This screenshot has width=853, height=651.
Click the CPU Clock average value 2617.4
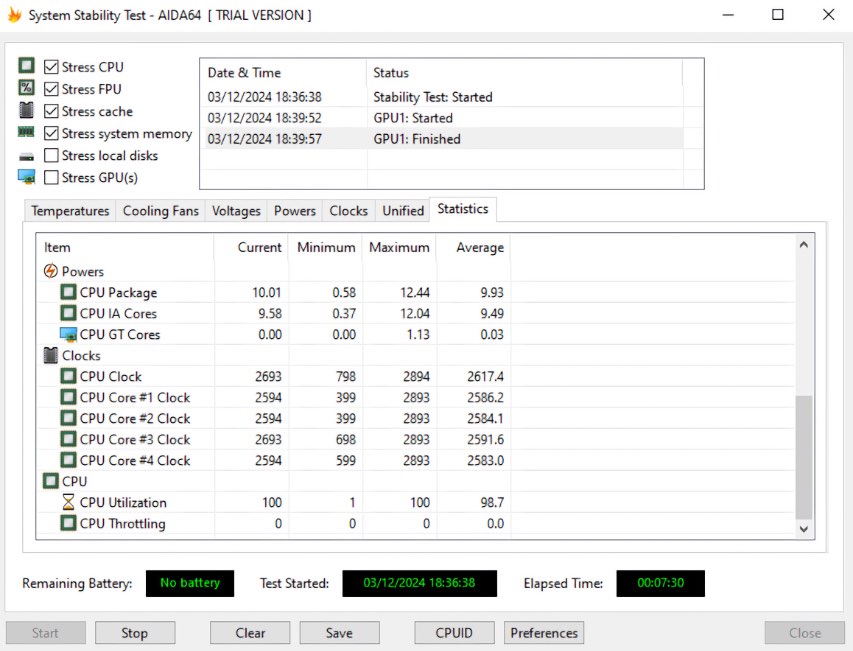(x=485, y=376)
